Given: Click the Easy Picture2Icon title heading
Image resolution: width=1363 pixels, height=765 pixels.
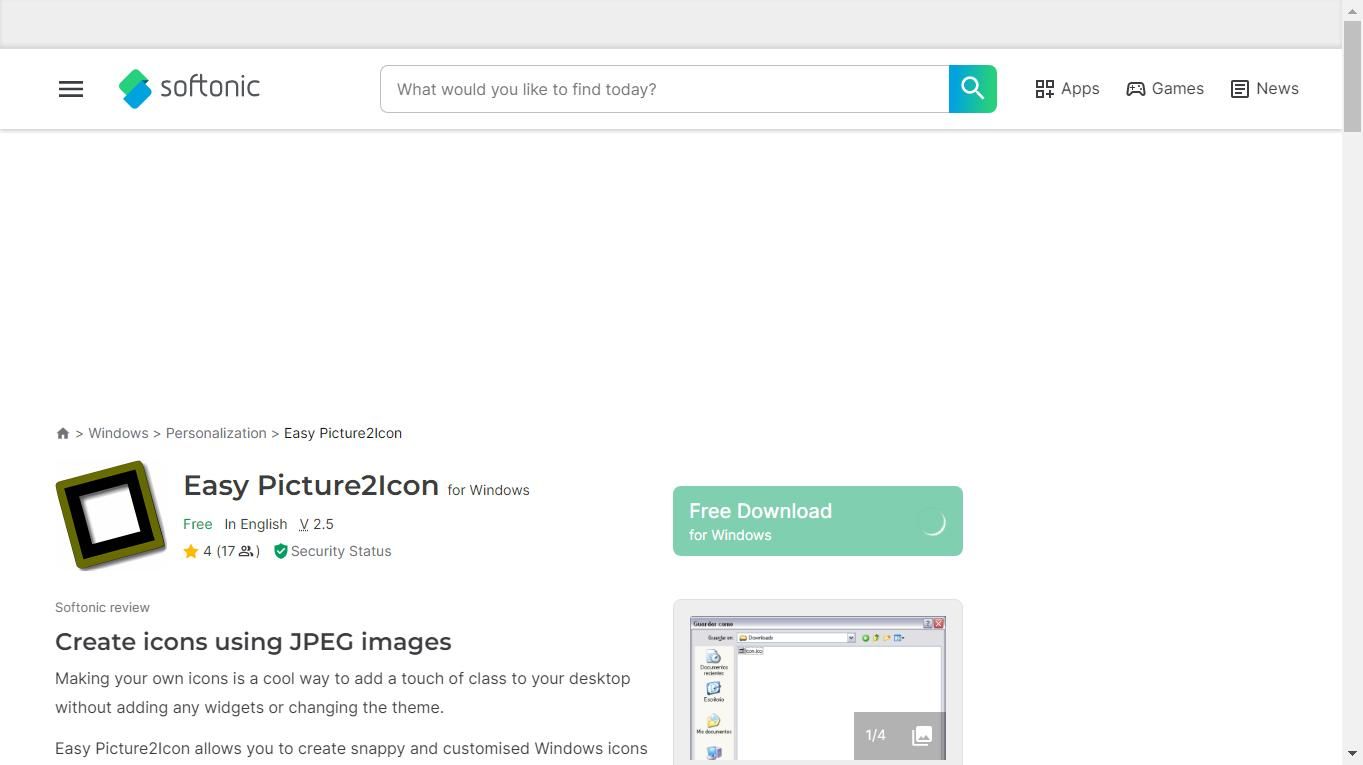Looking at the screenshot, I should [x=311, y=485].
